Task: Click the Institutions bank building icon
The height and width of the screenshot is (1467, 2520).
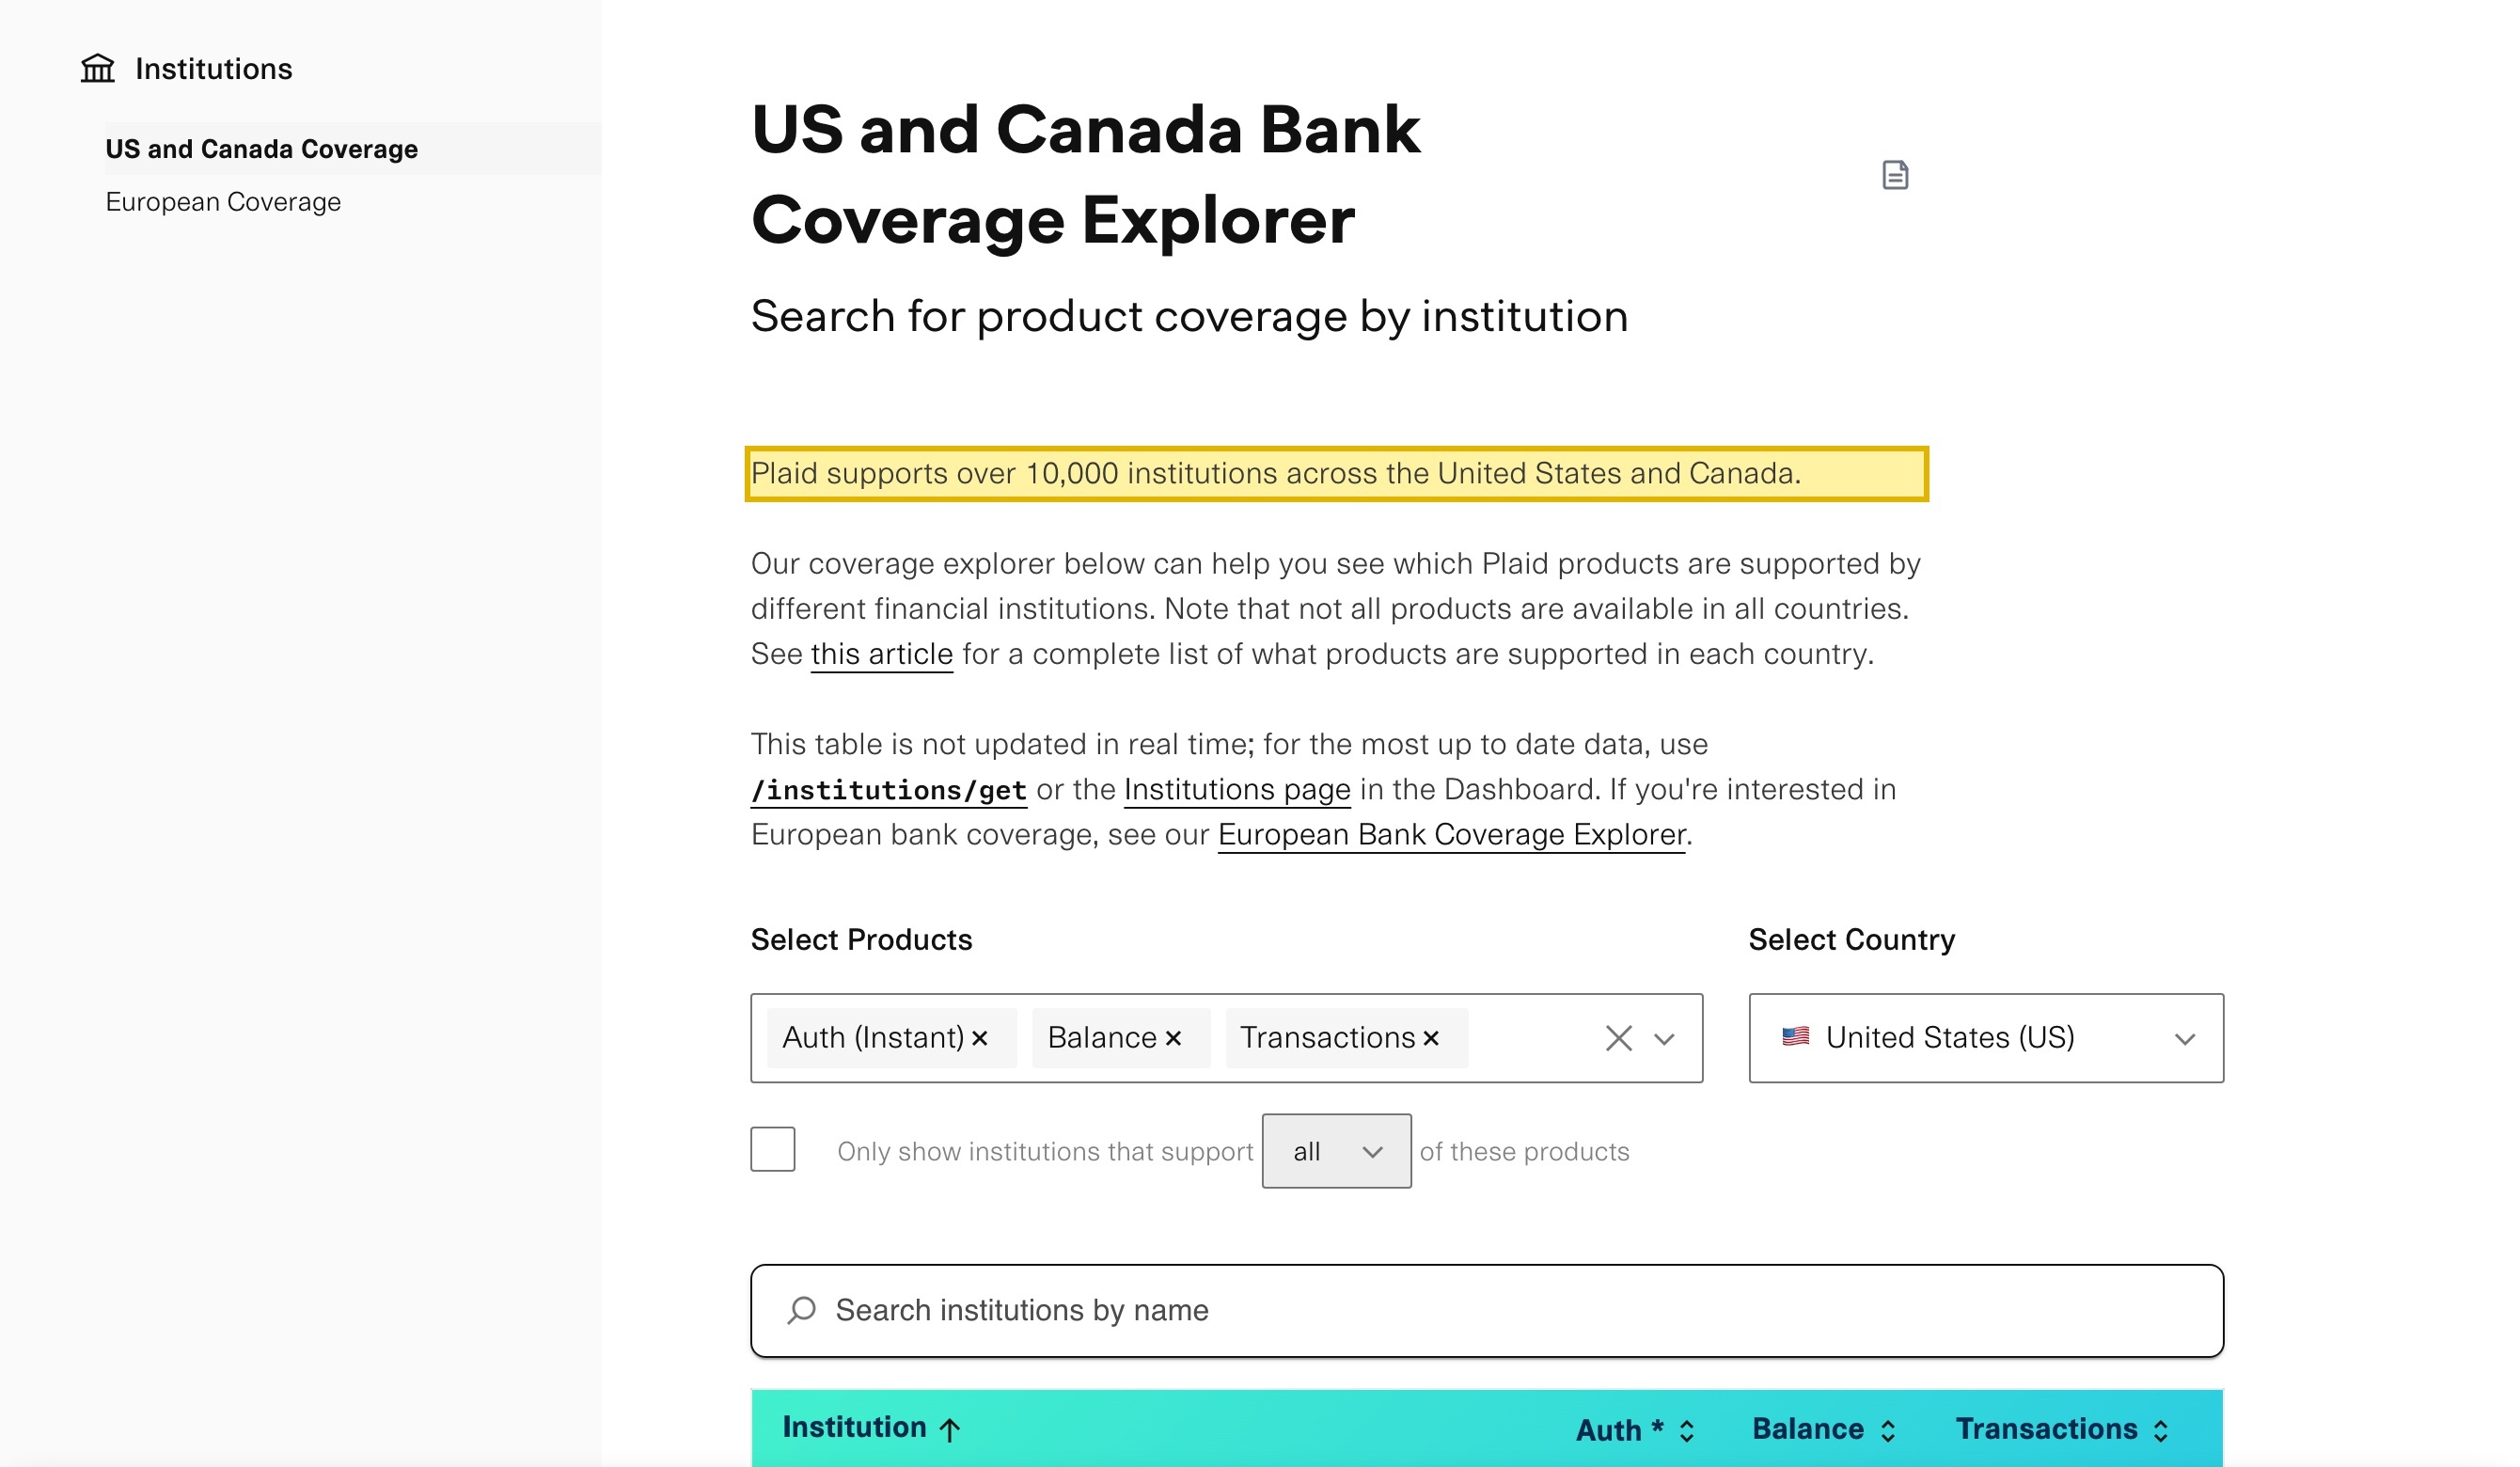Action: (x=98, y=69)
